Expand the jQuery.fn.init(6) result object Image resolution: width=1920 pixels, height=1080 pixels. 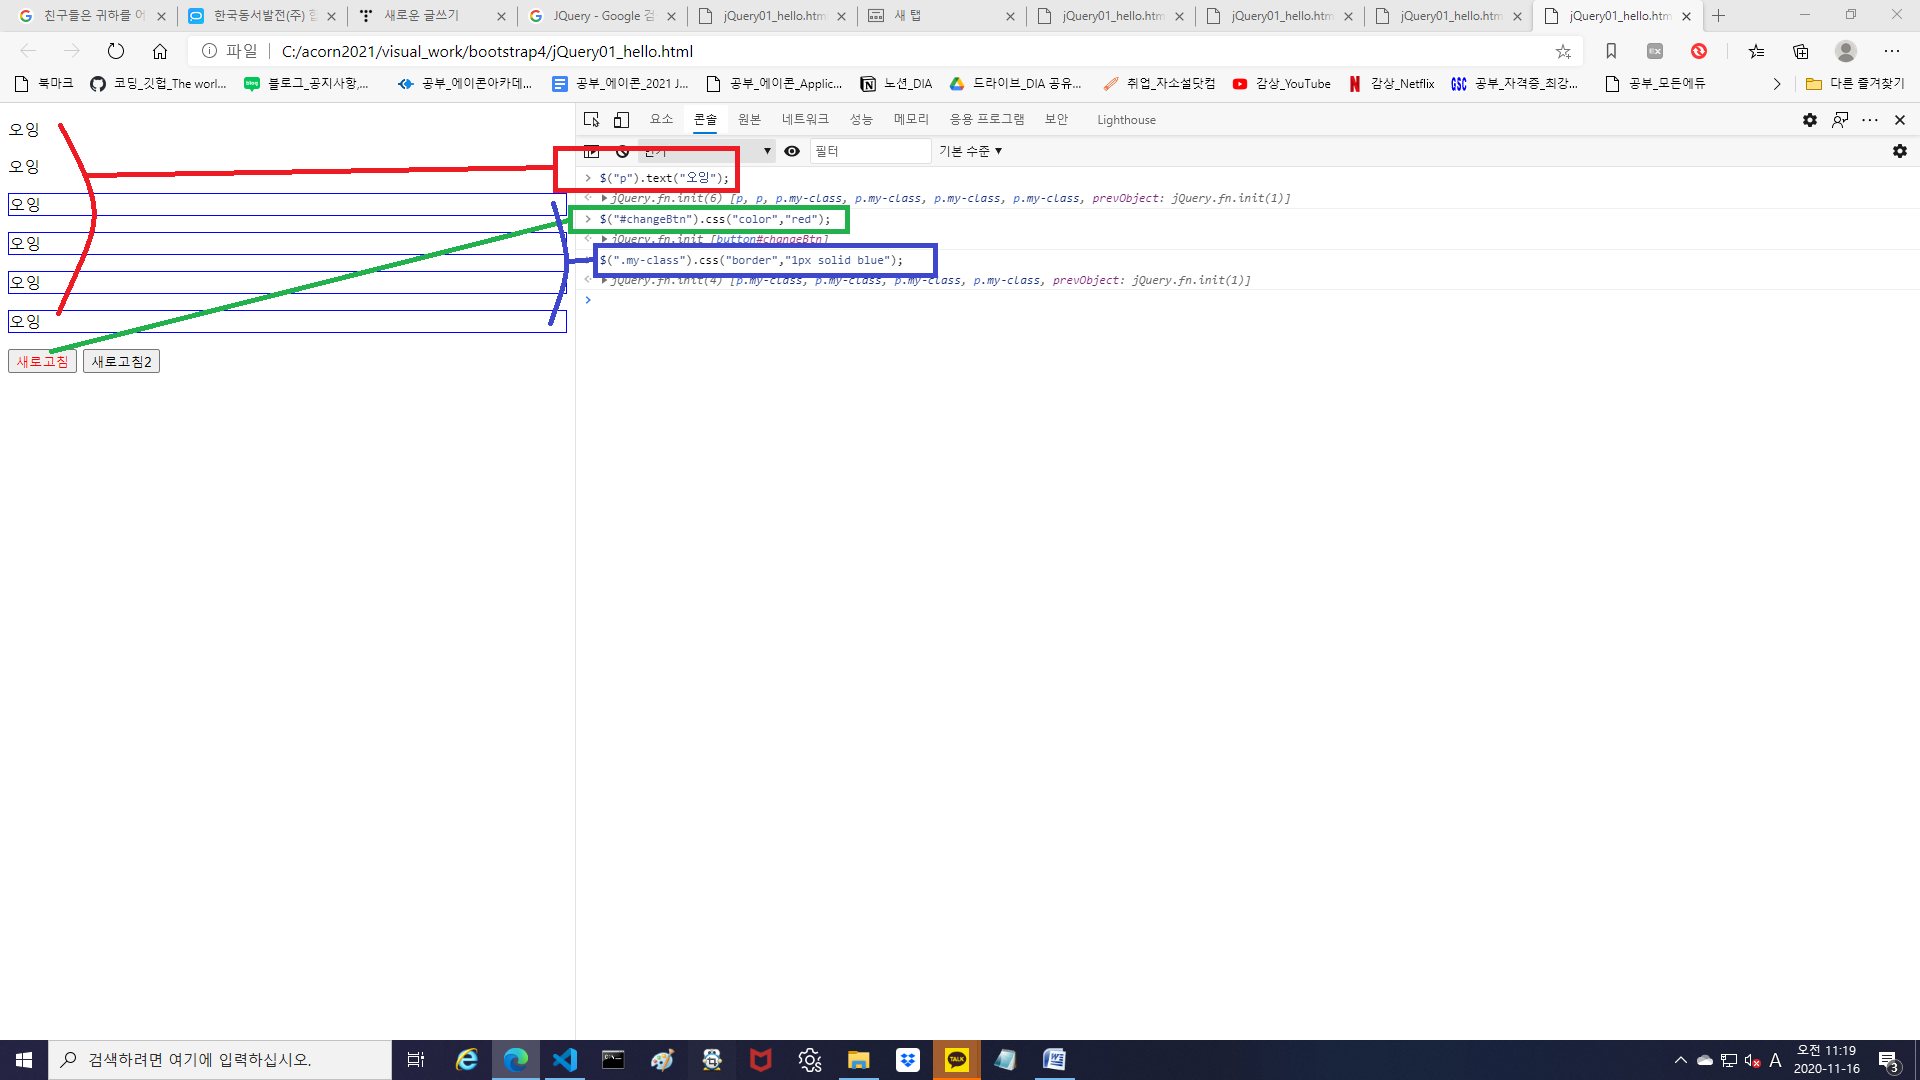(604, 198)
